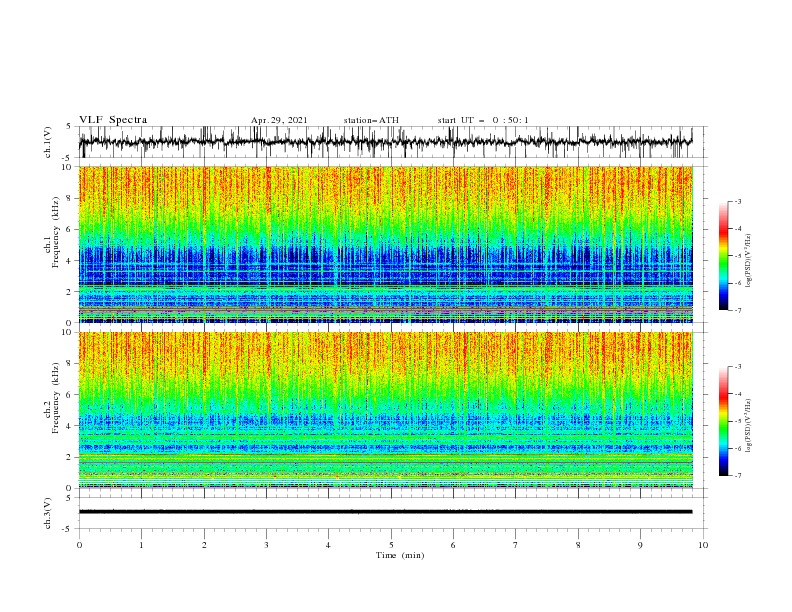Click log(PSD) label beside ch.1 colorbar

pyautogui.click(x=749, y=261)
